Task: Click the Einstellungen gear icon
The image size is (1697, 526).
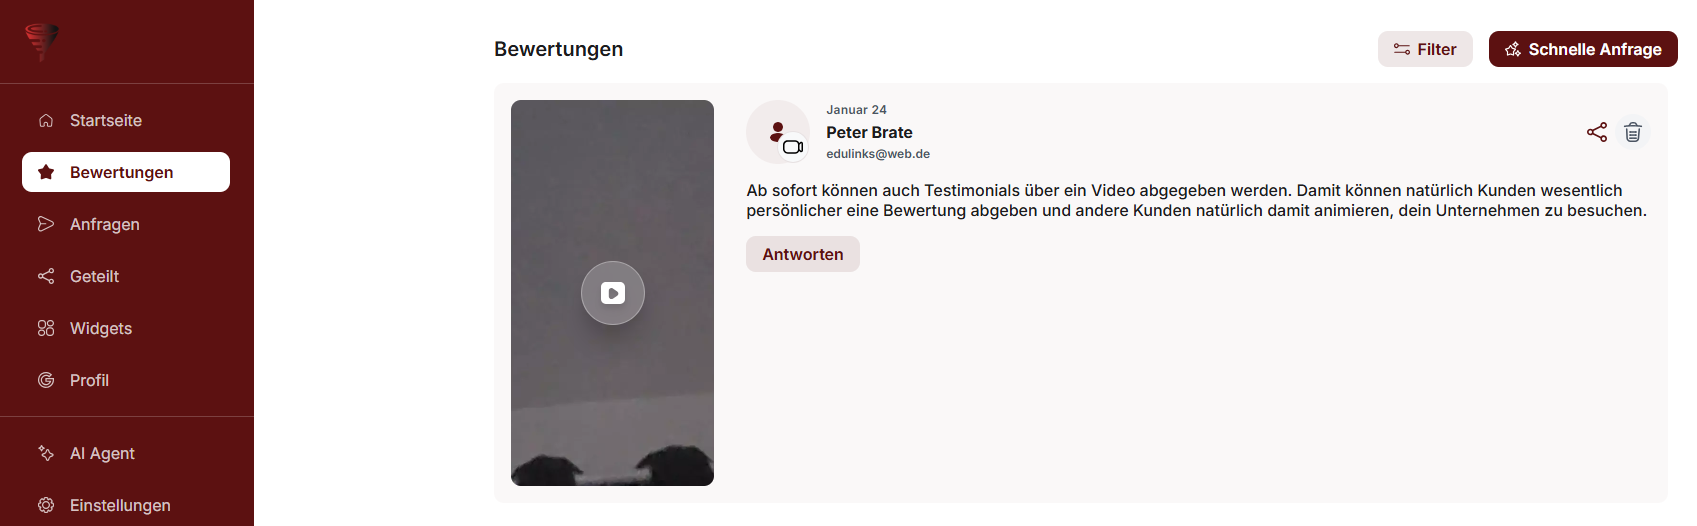Action: (46, 505)
